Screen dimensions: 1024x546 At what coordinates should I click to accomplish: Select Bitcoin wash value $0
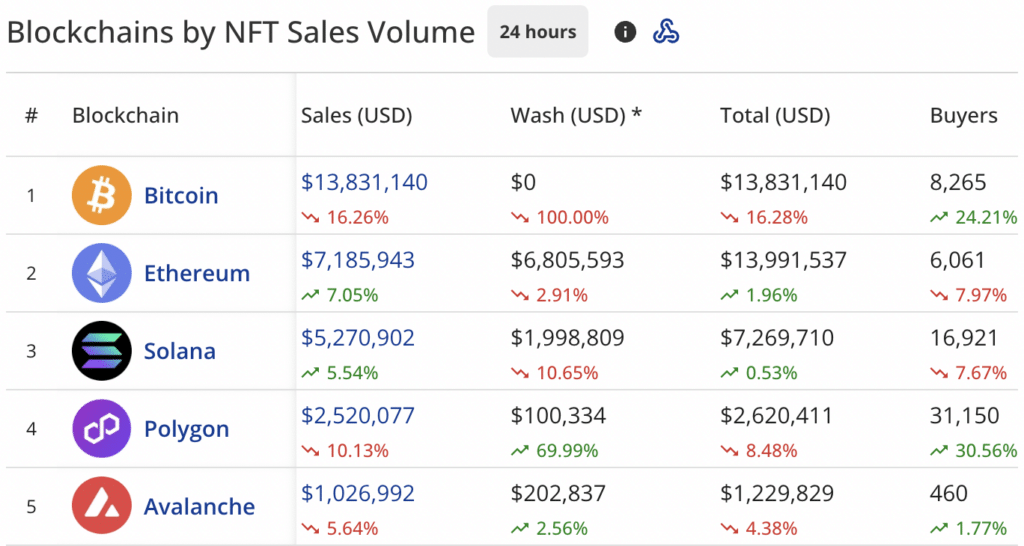click(x=523, y=182)
